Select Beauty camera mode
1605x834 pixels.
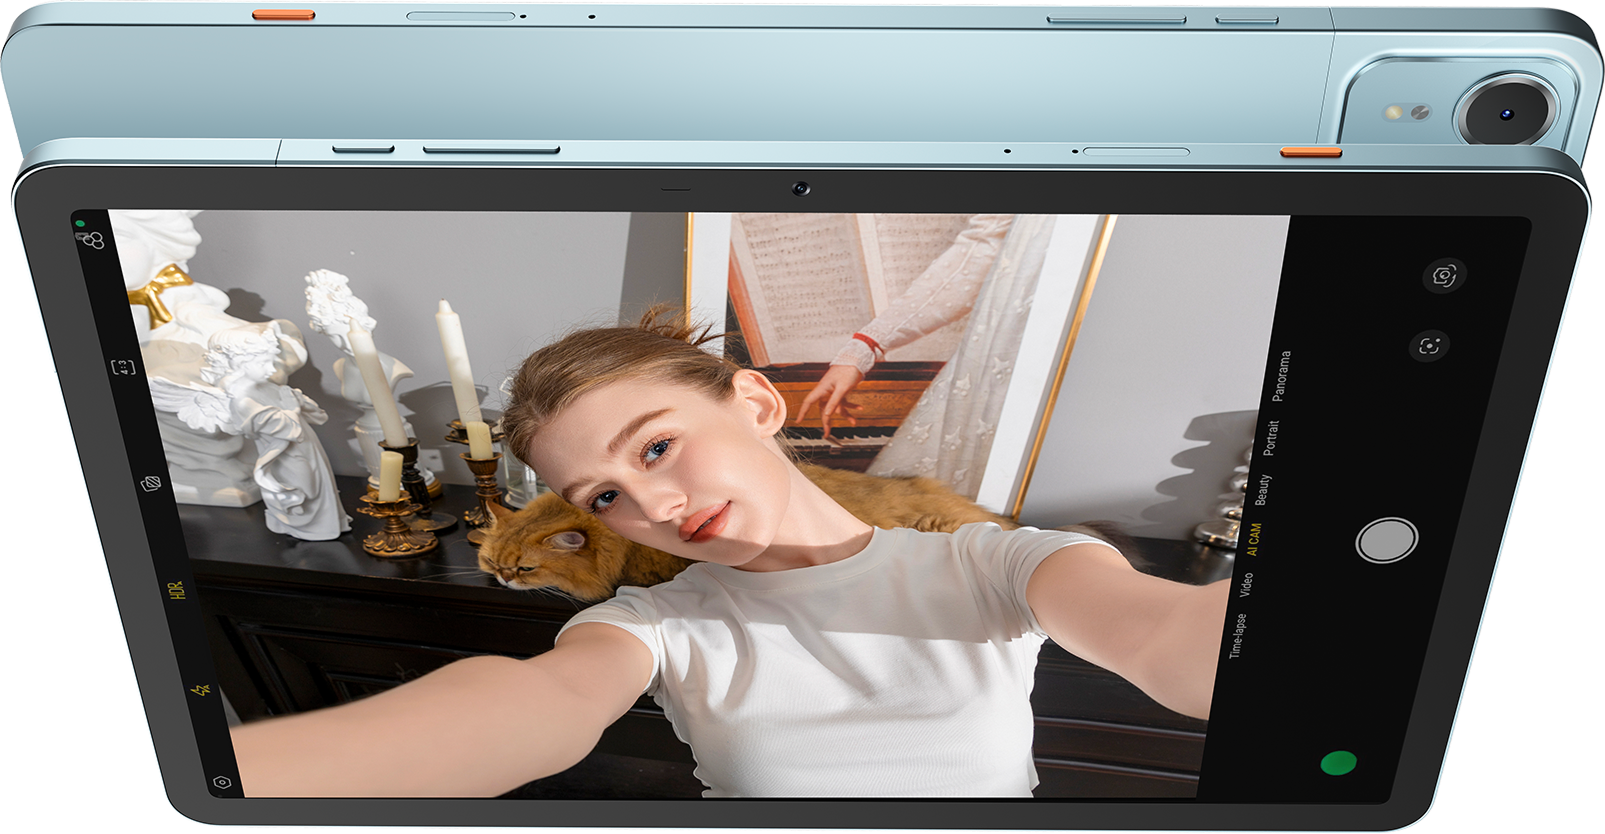[x=1262, y=489]
